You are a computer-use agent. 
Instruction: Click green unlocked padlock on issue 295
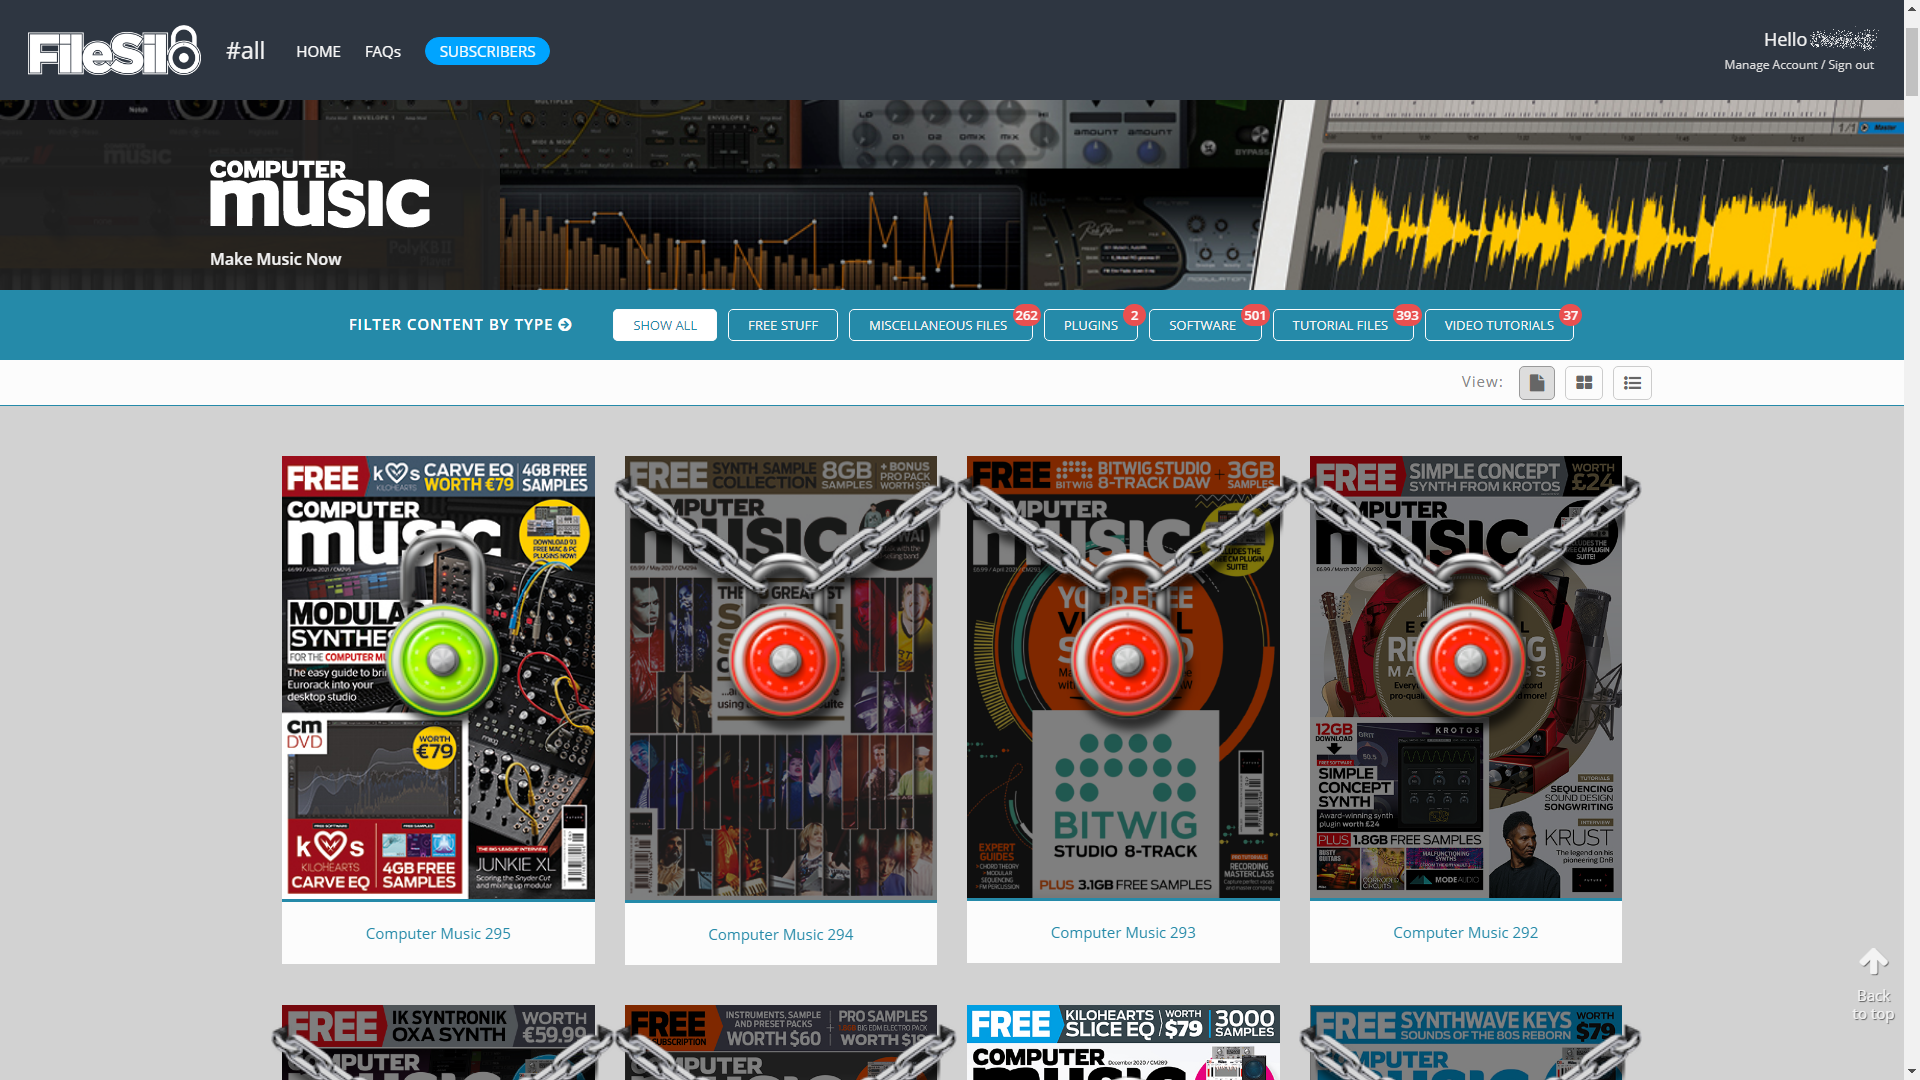pyautogui.click(x=442, y=658)
